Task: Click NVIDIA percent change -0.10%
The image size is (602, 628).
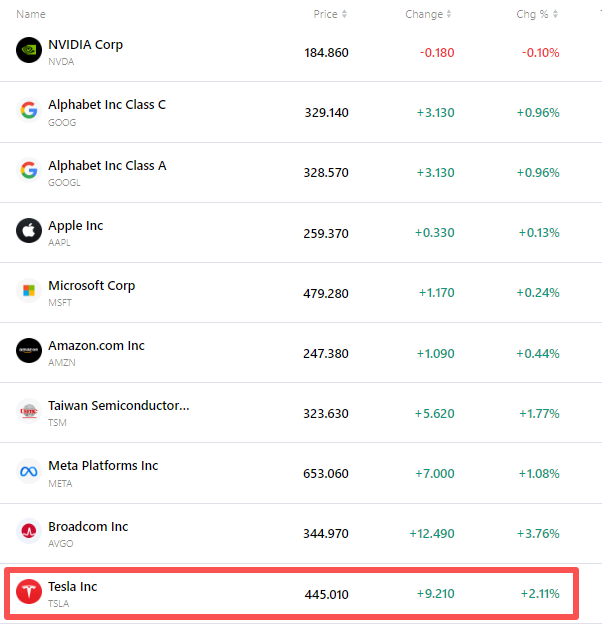Action: [x=541, y=52]
